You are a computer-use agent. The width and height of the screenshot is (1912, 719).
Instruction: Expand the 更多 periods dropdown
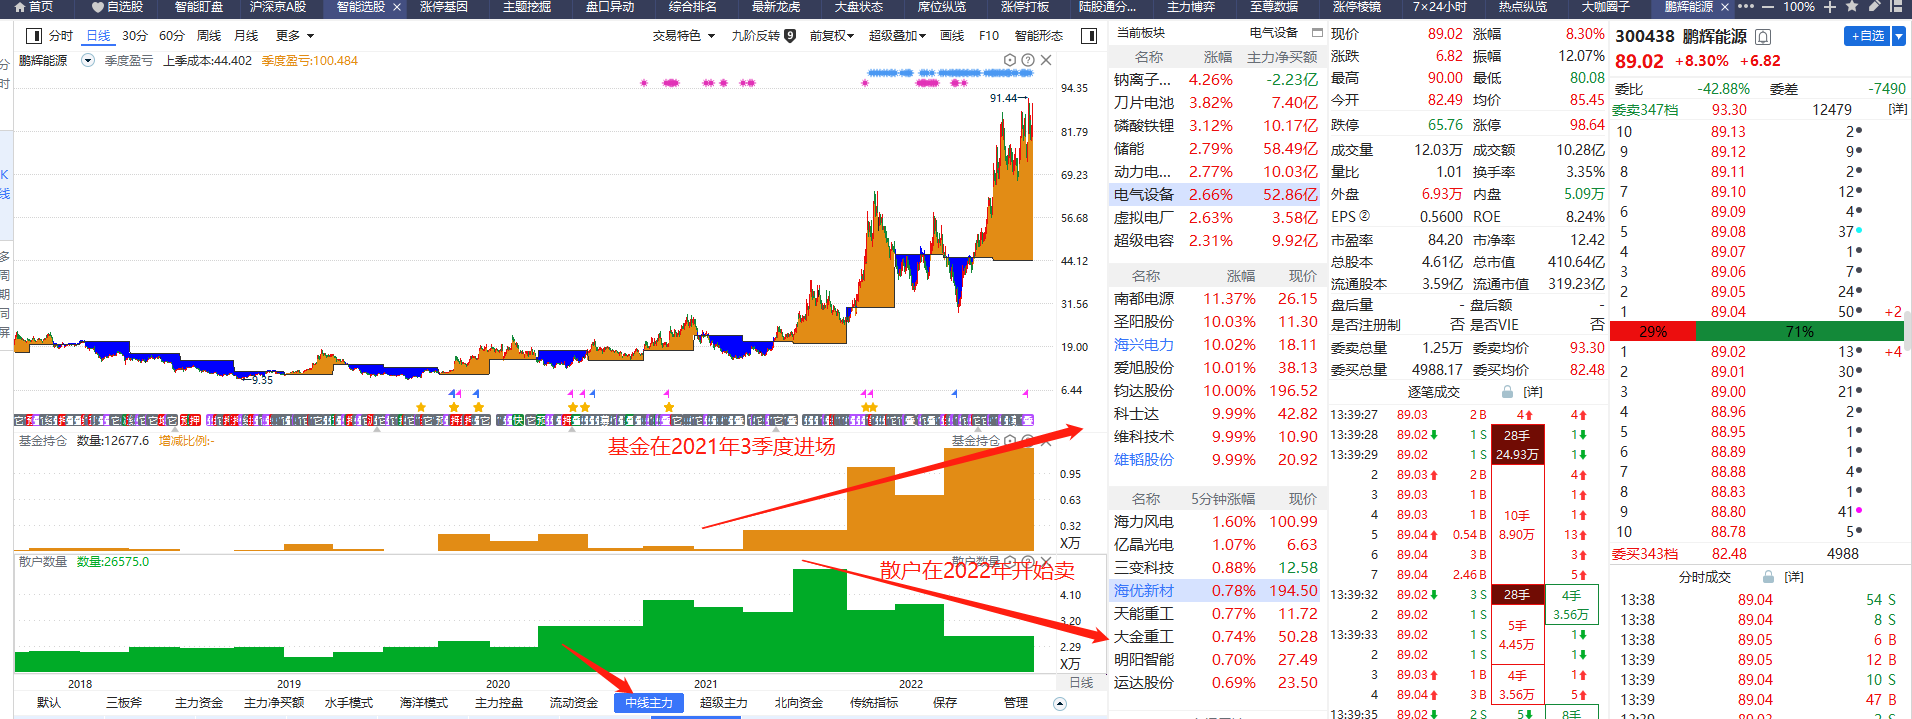pos(295,36)
